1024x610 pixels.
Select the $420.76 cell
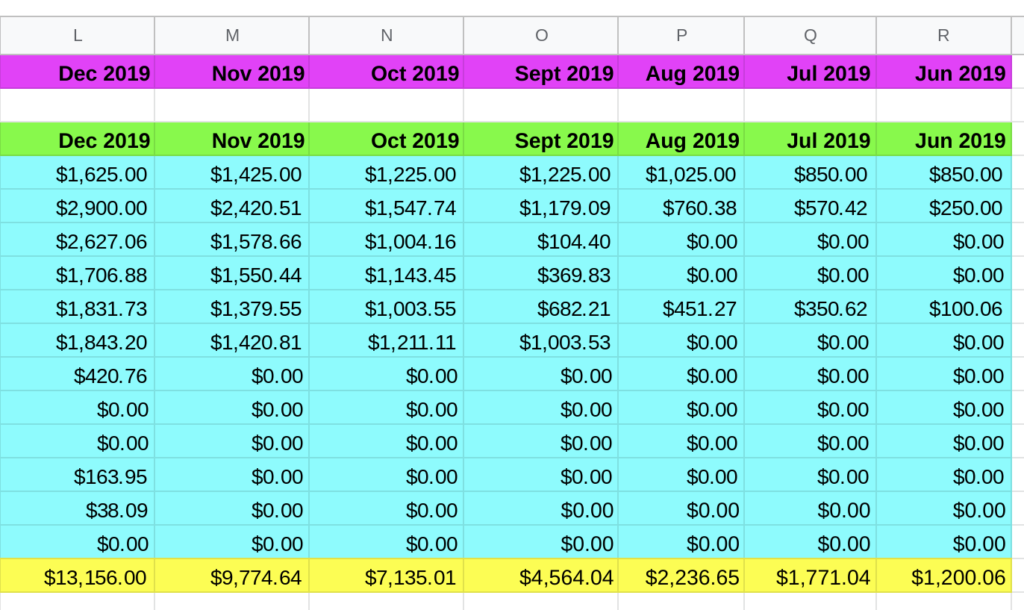click(78, 376)
